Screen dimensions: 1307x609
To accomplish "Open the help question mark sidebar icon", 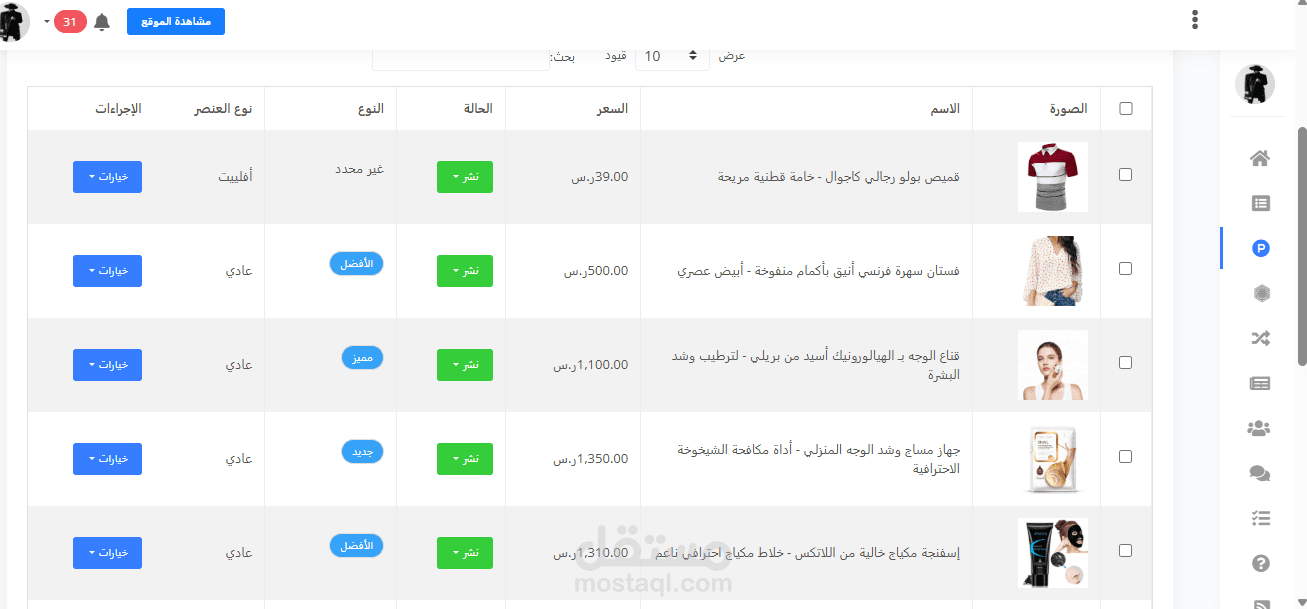I will 1260,563.
